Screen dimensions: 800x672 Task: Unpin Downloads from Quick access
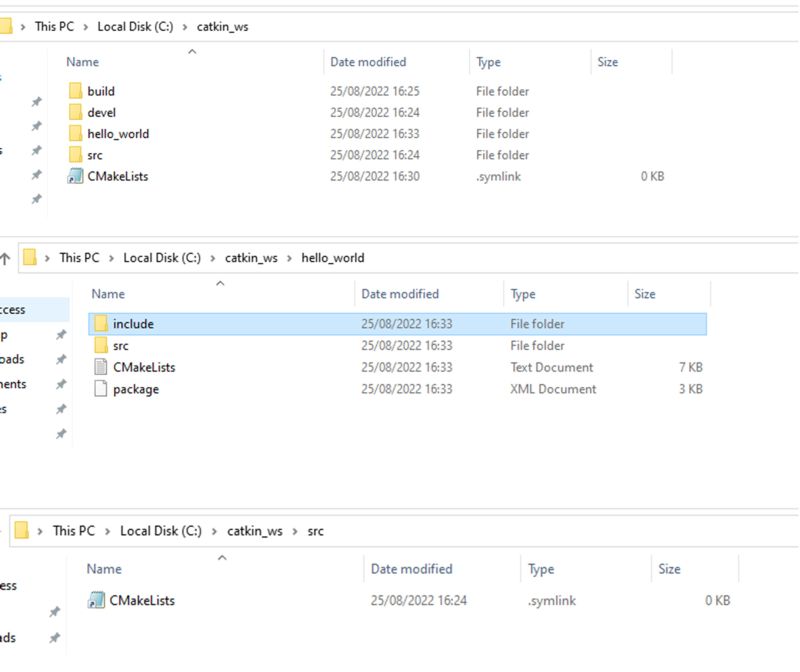click(x=61, y=359)
